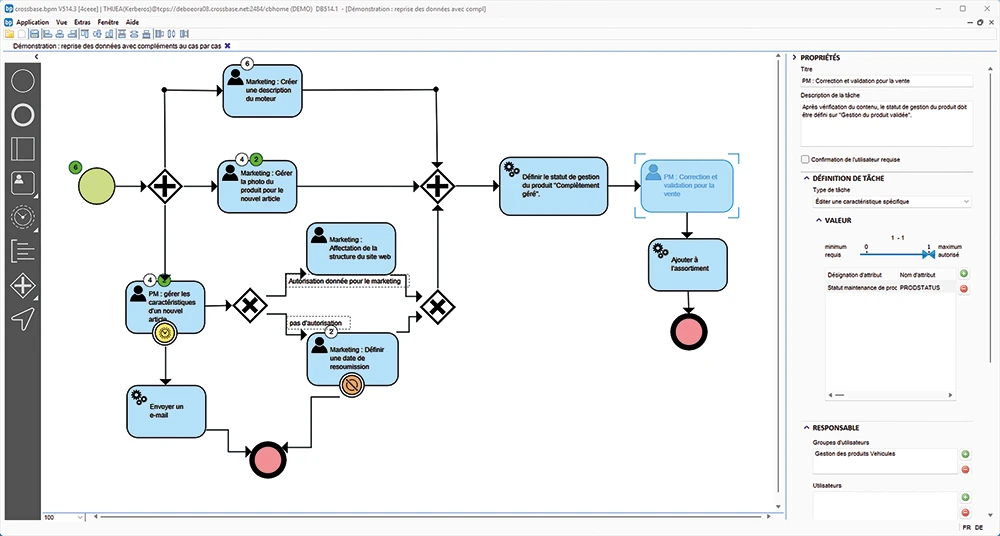Select the merging exclusive gateway below the parallel join
Image resolution: width=1000 pixels, height=536 pixels.
point(438,308)
